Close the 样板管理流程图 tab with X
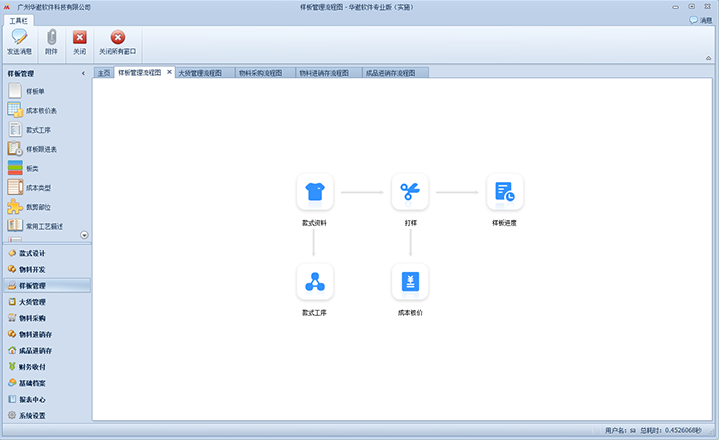Viewport: 719px width, 441px height. coord(169,72)
